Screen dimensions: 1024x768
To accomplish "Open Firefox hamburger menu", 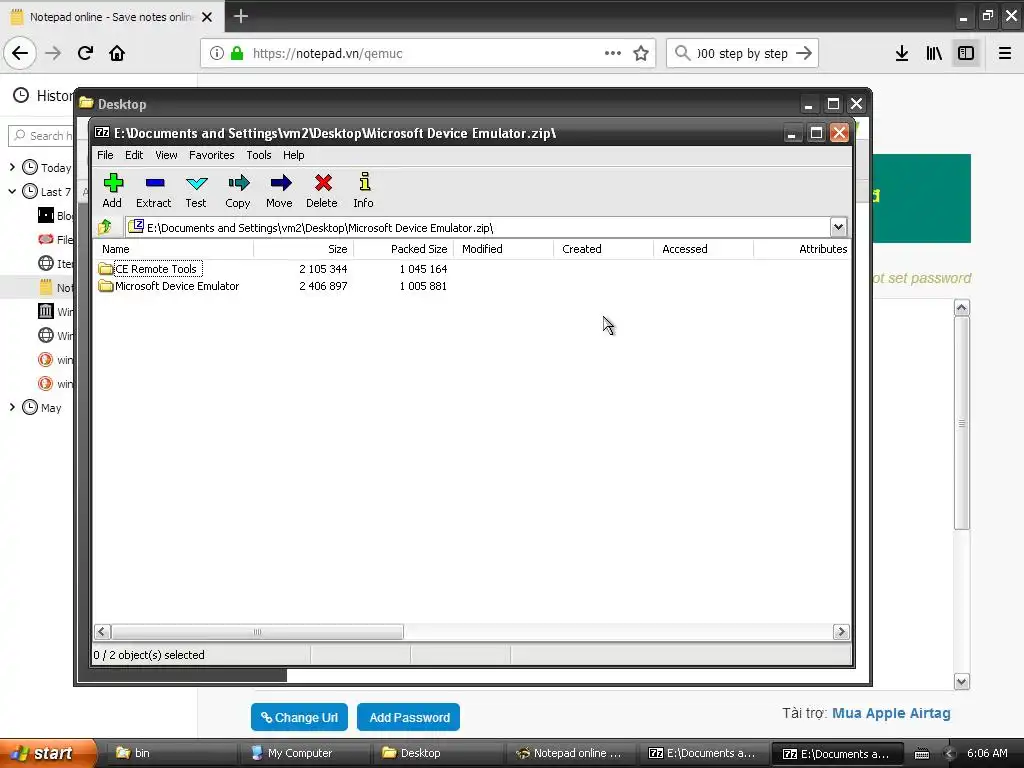I will 1005,53.
